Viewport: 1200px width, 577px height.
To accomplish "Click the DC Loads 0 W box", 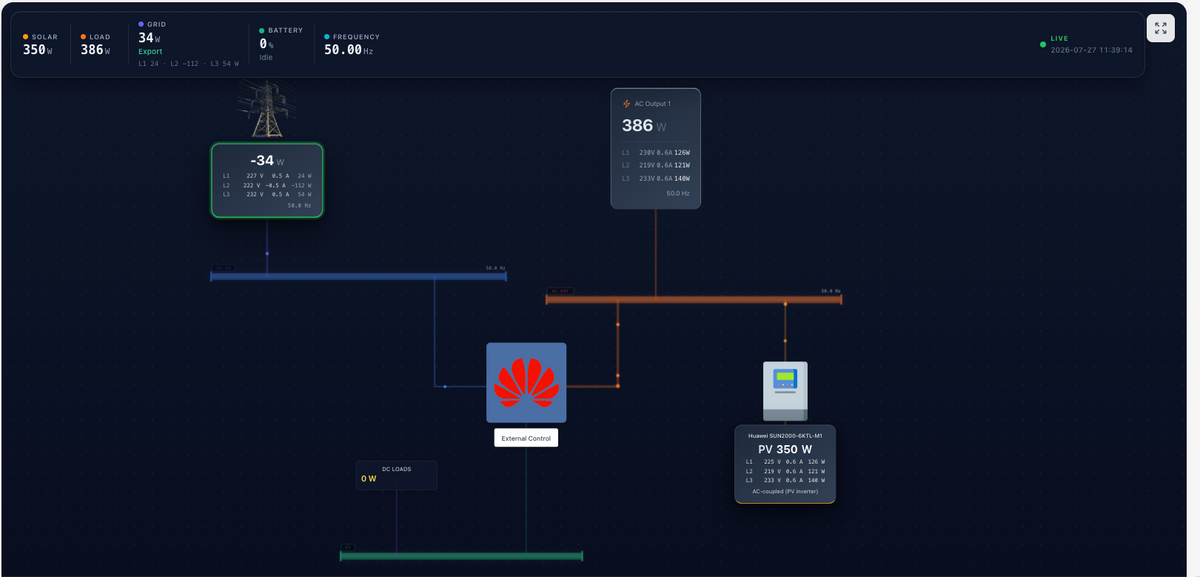I will point(397,475).
